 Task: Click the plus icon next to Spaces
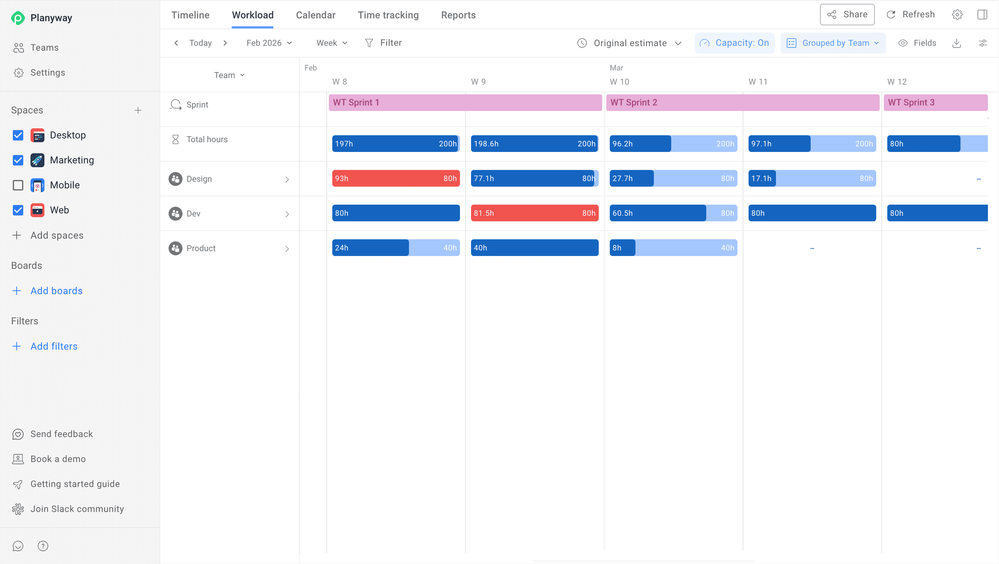point(138,110)
